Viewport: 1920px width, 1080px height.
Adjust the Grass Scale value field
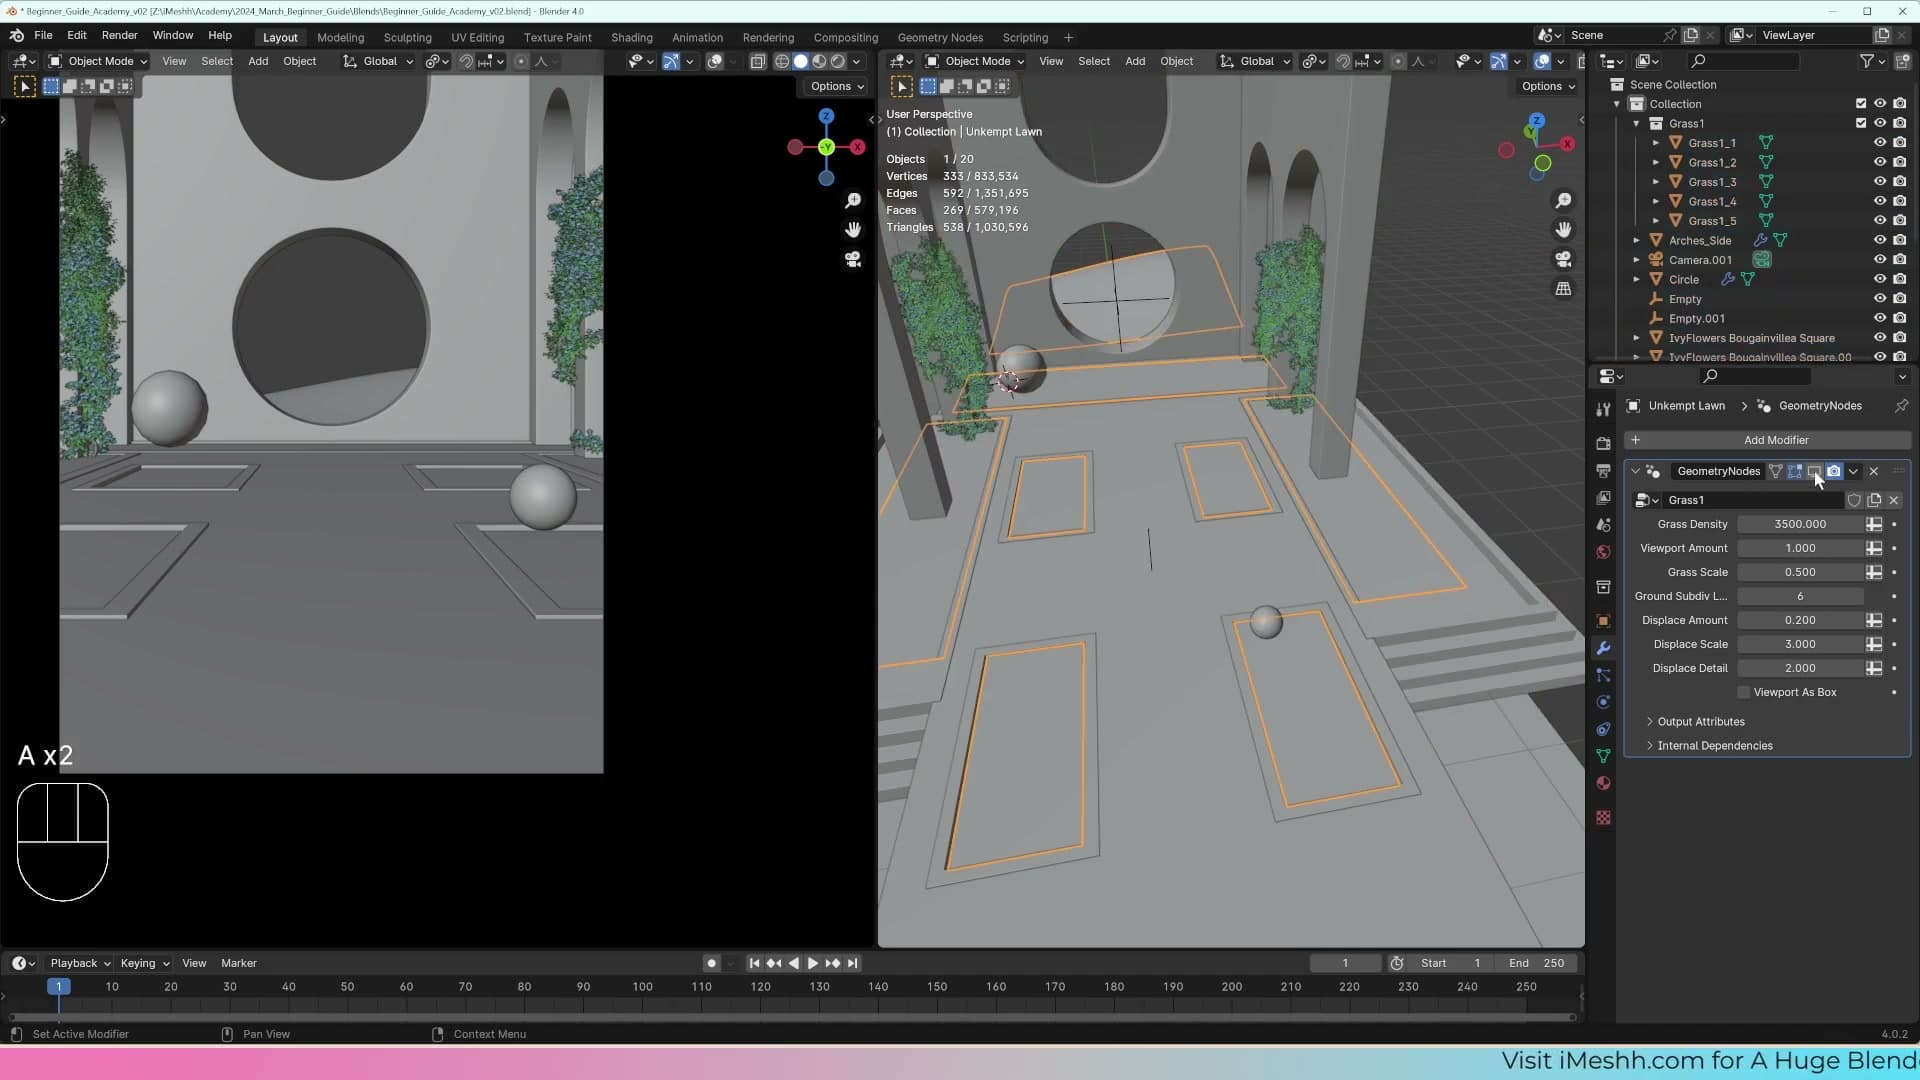(1800, 572)
